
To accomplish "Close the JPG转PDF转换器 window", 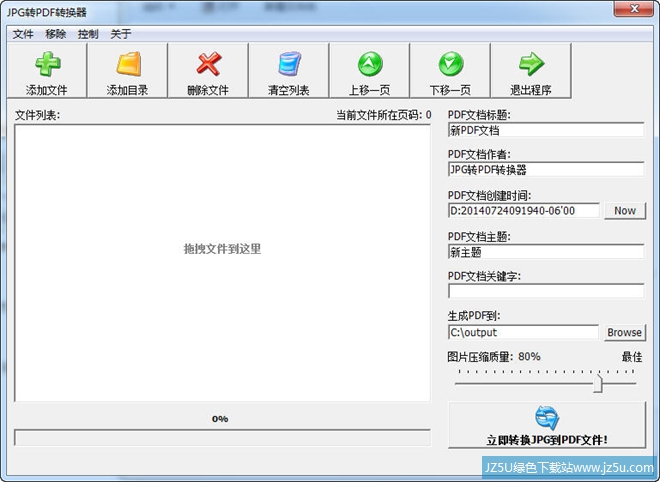I will pos(633,9).
